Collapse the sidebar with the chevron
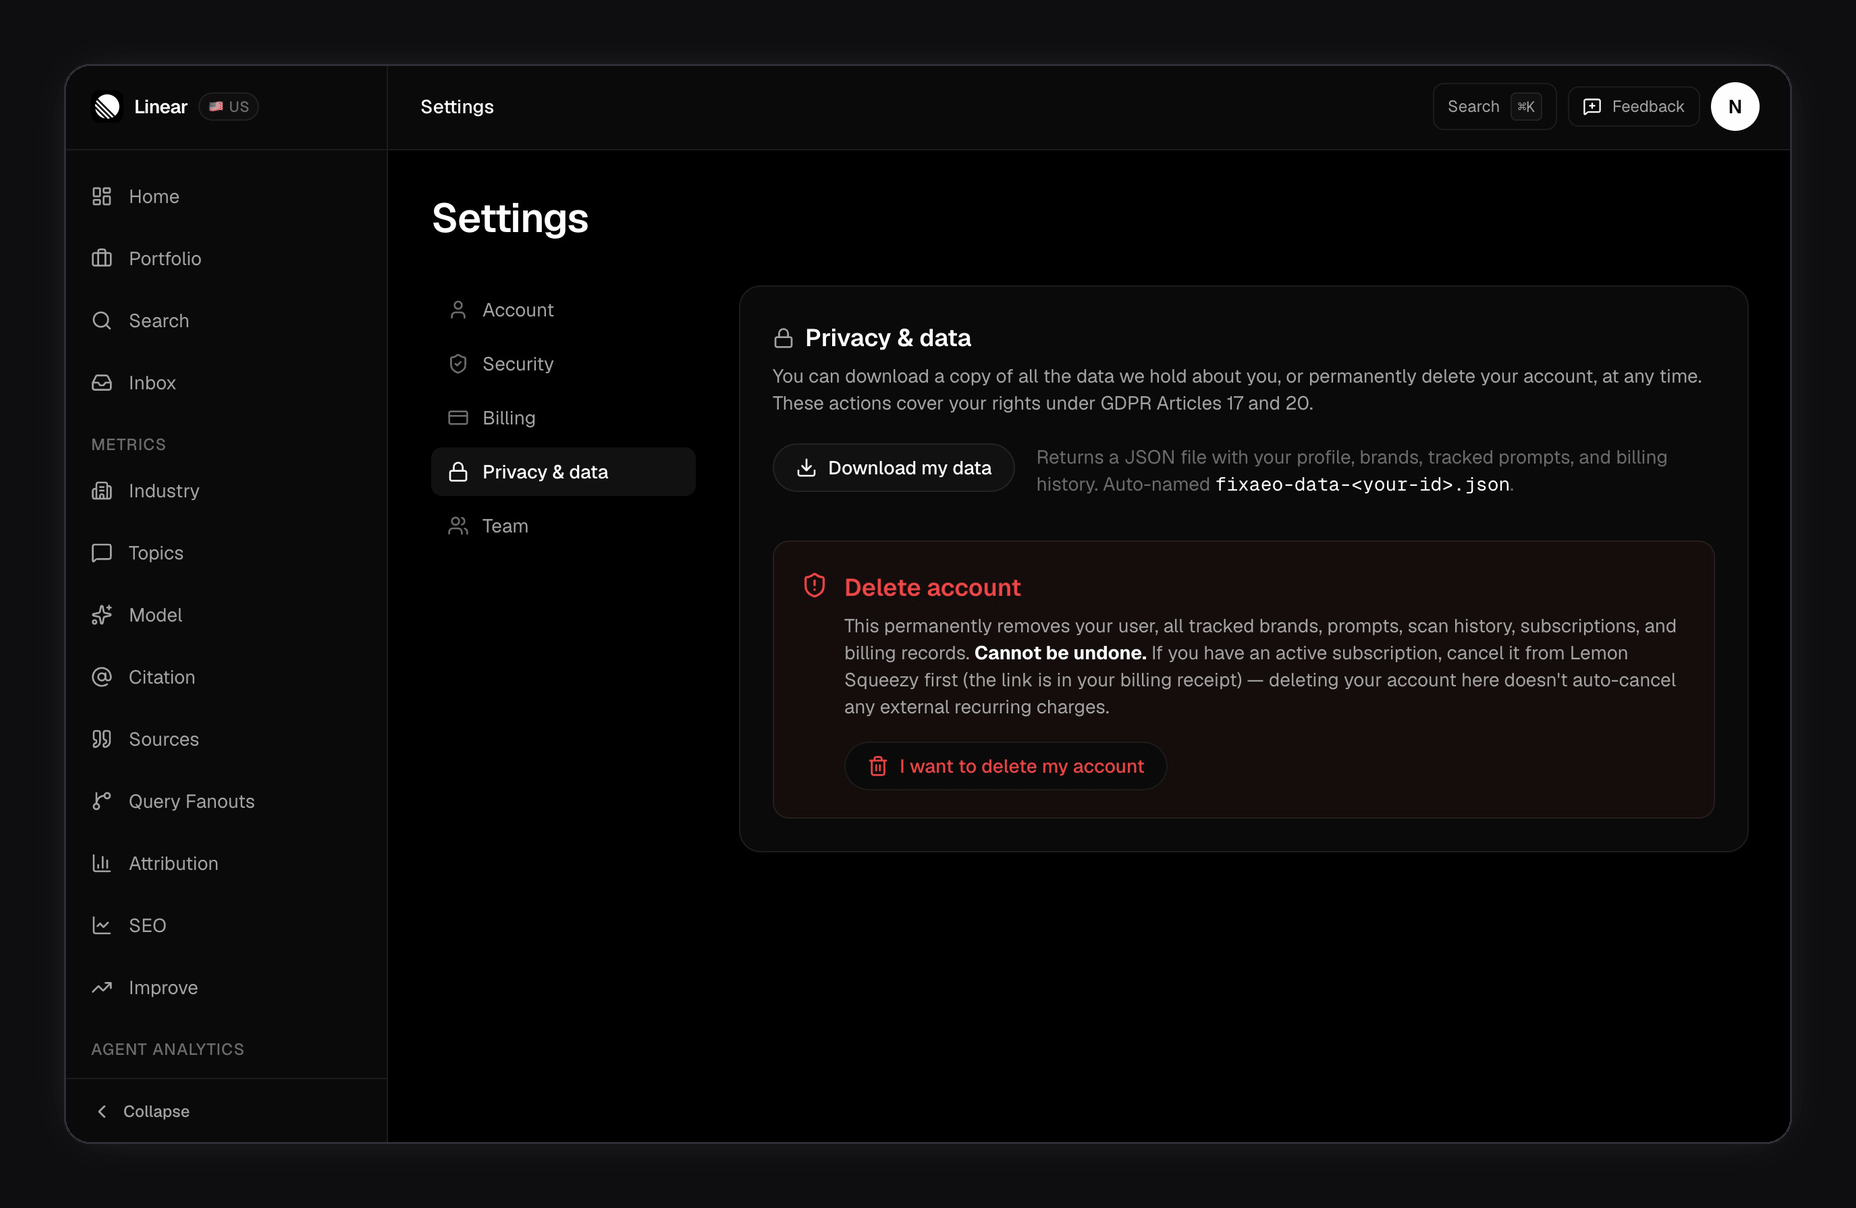The width and height of the screenshot is (1856, 1208). [x=102, y=1111]
